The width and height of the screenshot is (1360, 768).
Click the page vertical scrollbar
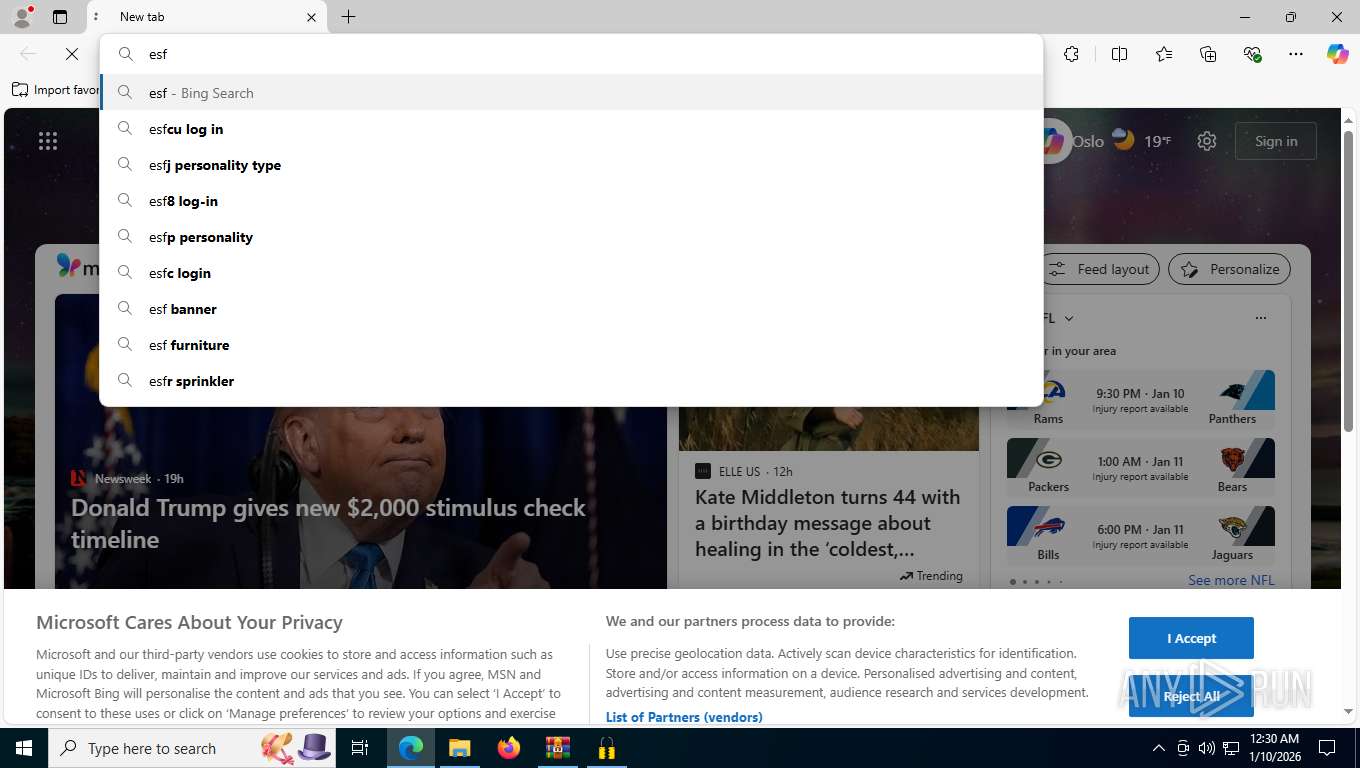click(x=1348, y=280)
